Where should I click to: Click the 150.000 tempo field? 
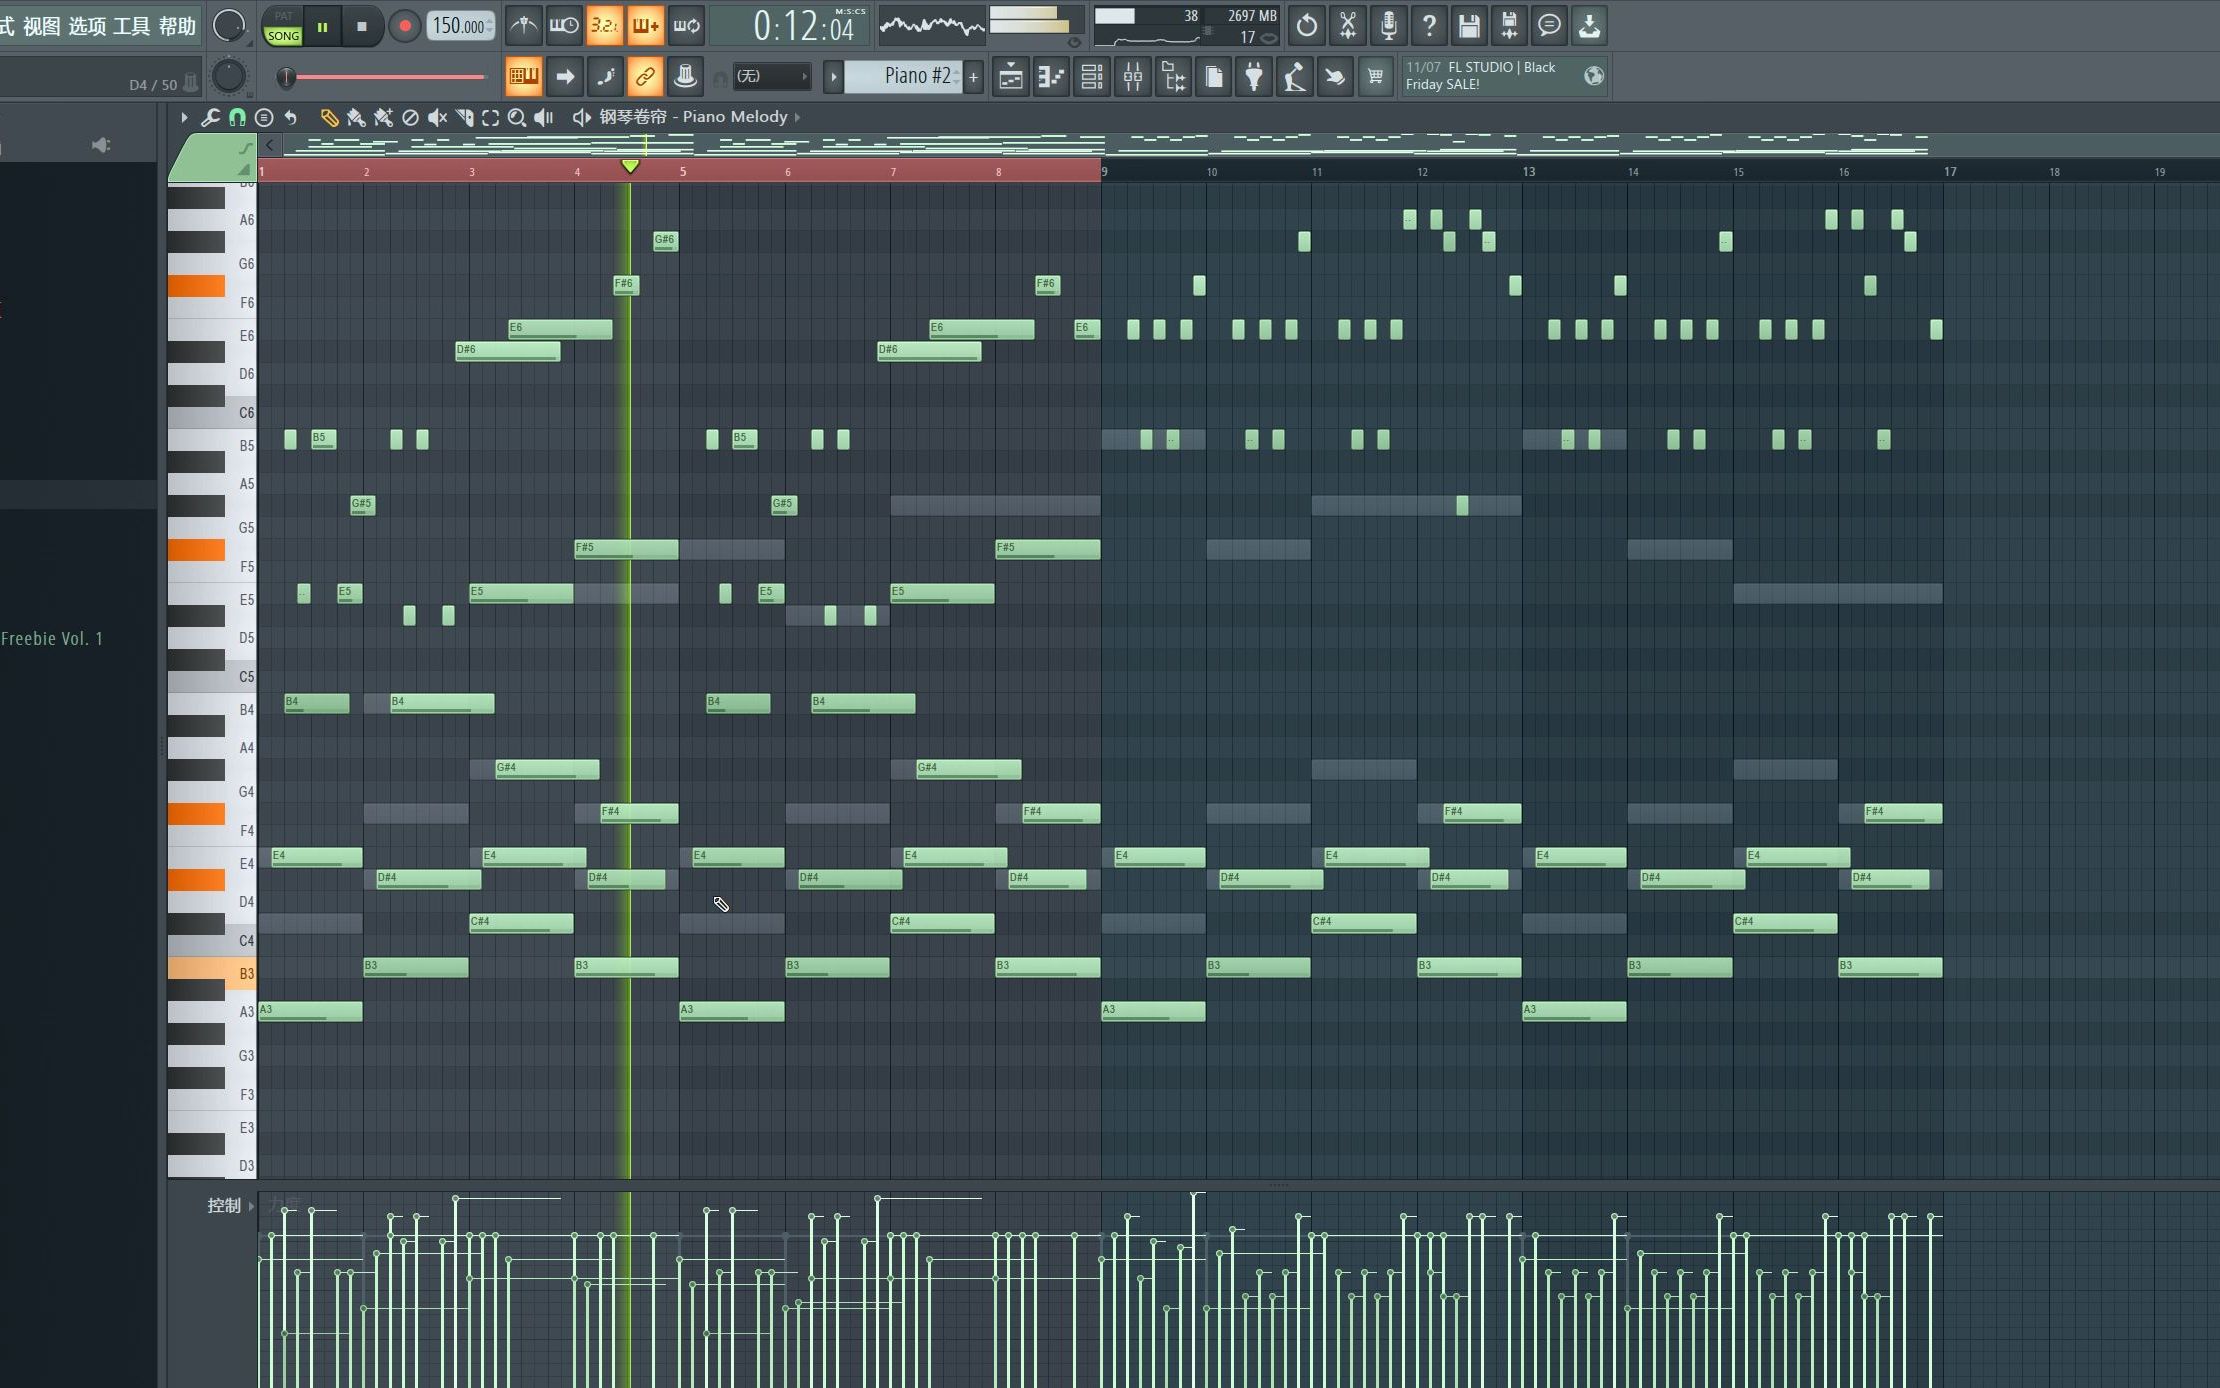pos(461,27)
